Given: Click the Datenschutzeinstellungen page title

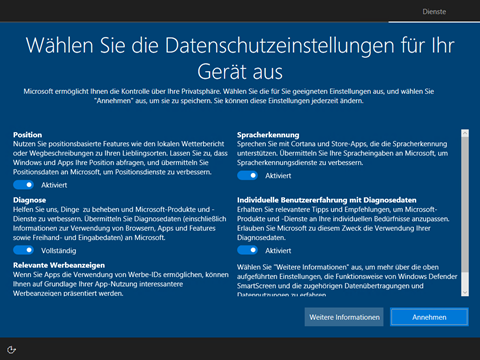Looking at the screenshot, I should coord(240,58).
